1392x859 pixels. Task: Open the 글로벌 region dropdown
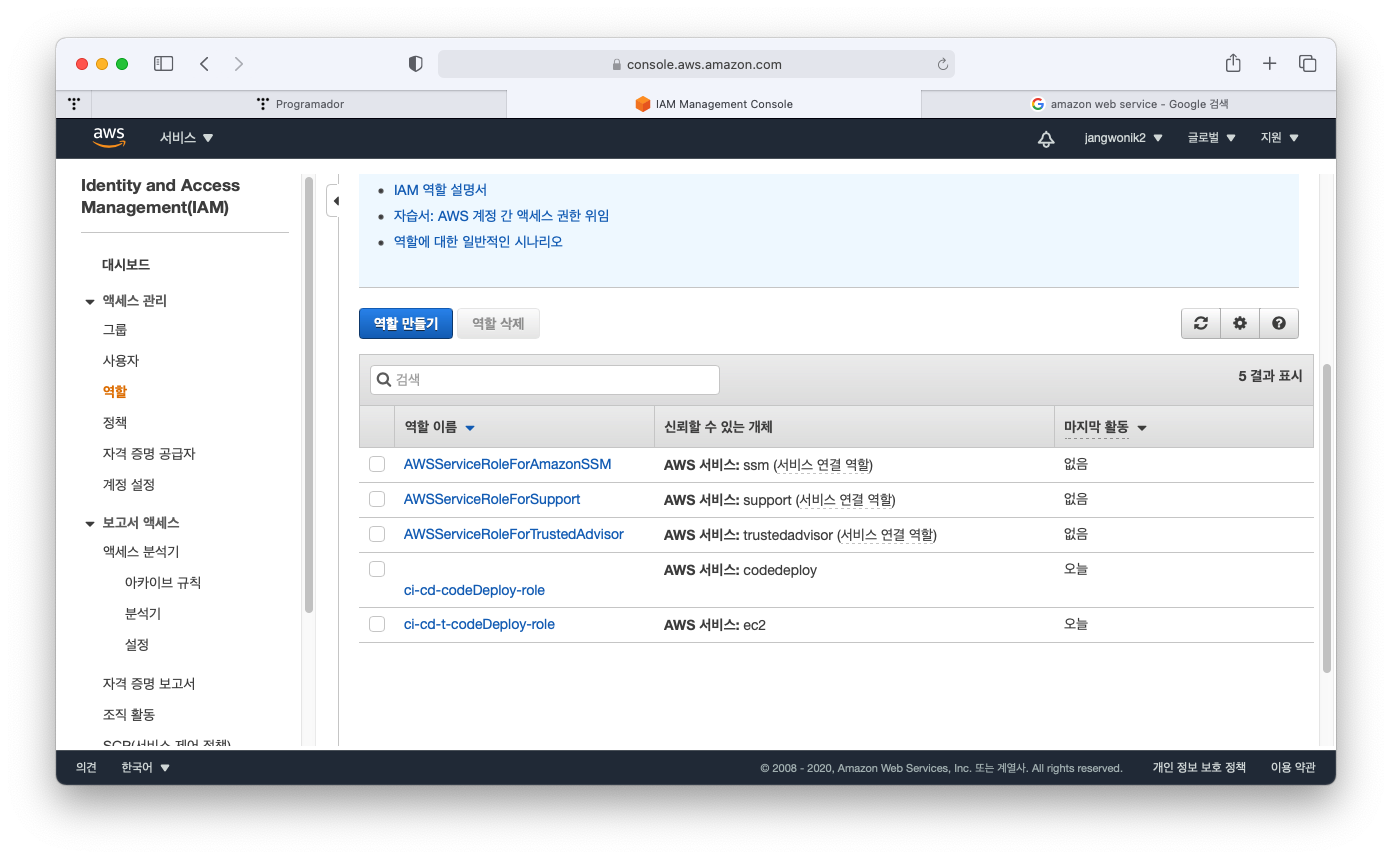1212,138
